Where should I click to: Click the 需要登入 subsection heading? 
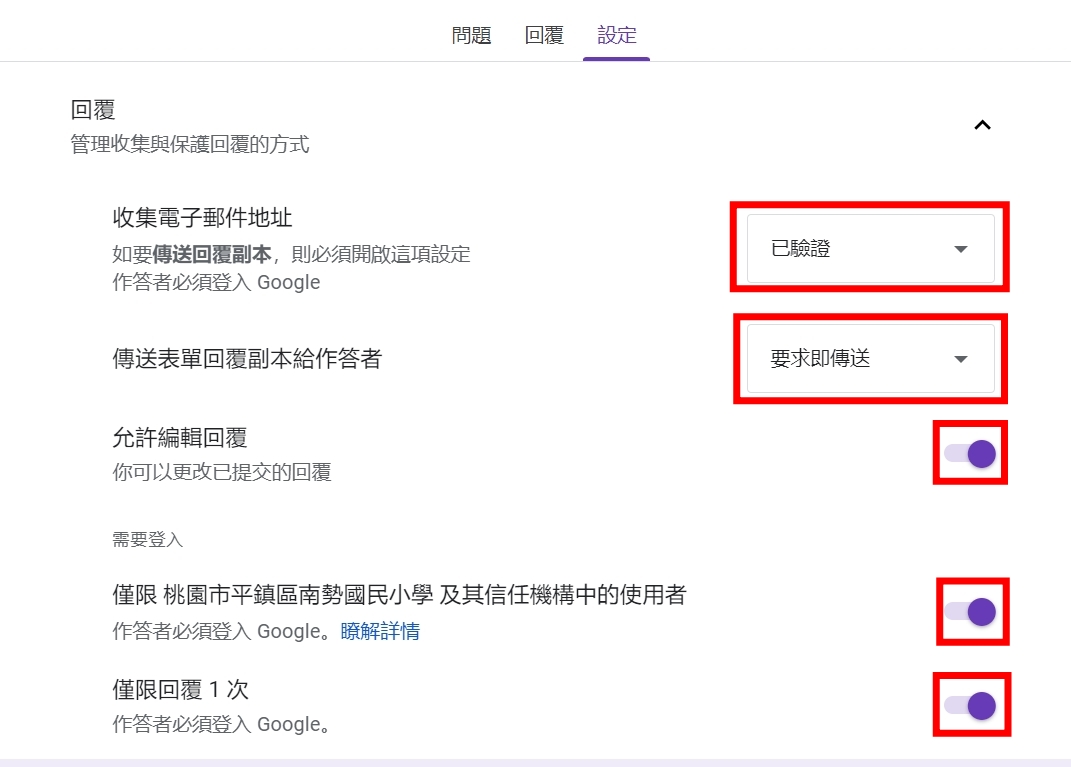[148, 540]
